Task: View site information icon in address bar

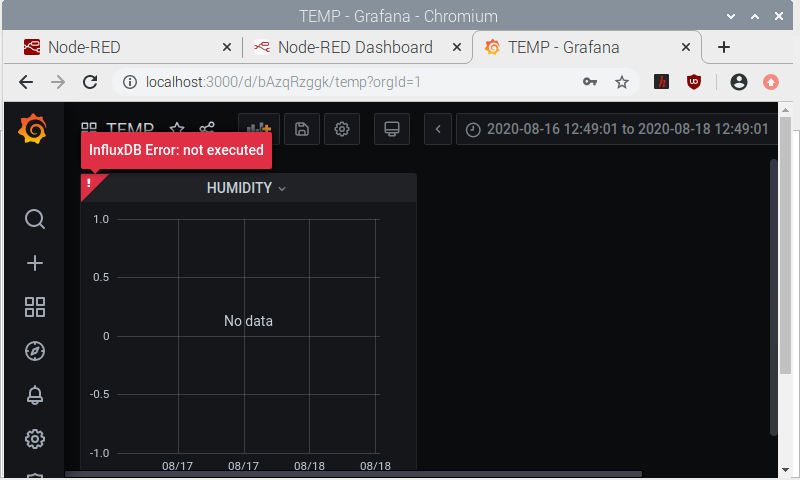Action: (130, 82)
